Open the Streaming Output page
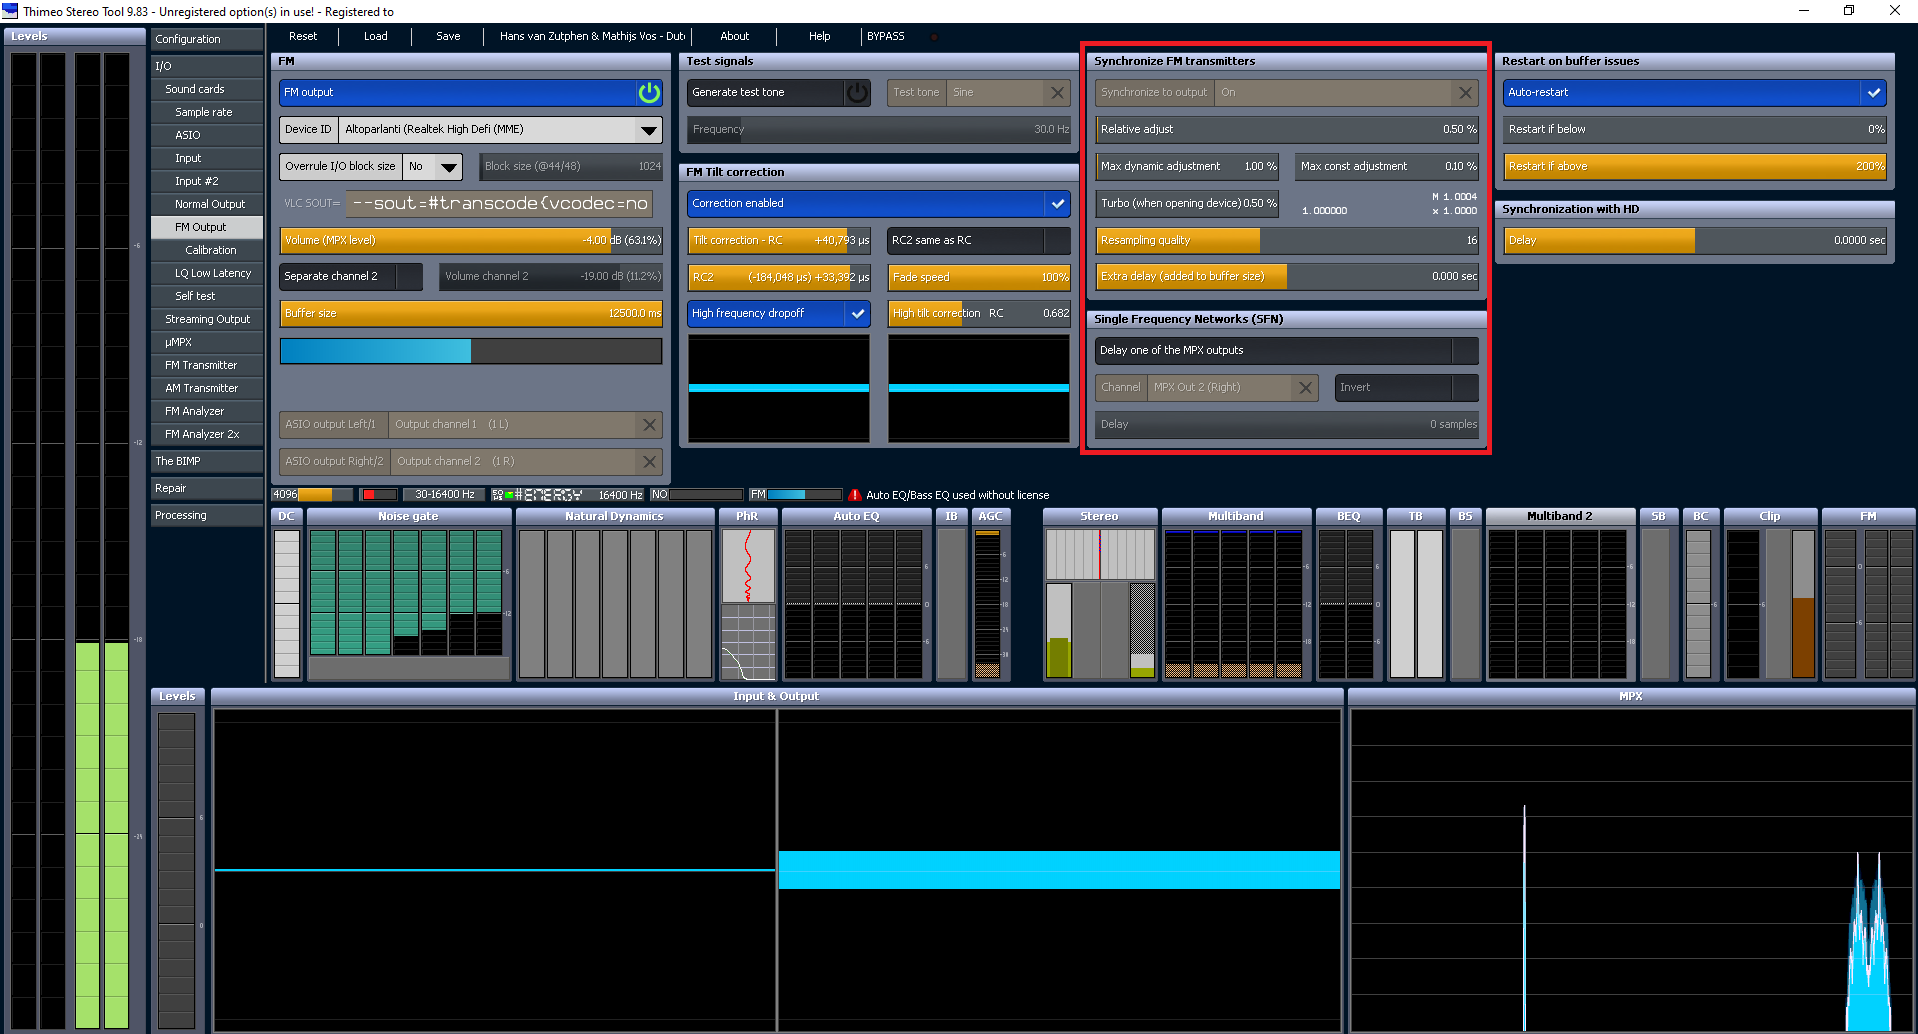Screen dimensions: 1918x1034 (x=206, y=319)
